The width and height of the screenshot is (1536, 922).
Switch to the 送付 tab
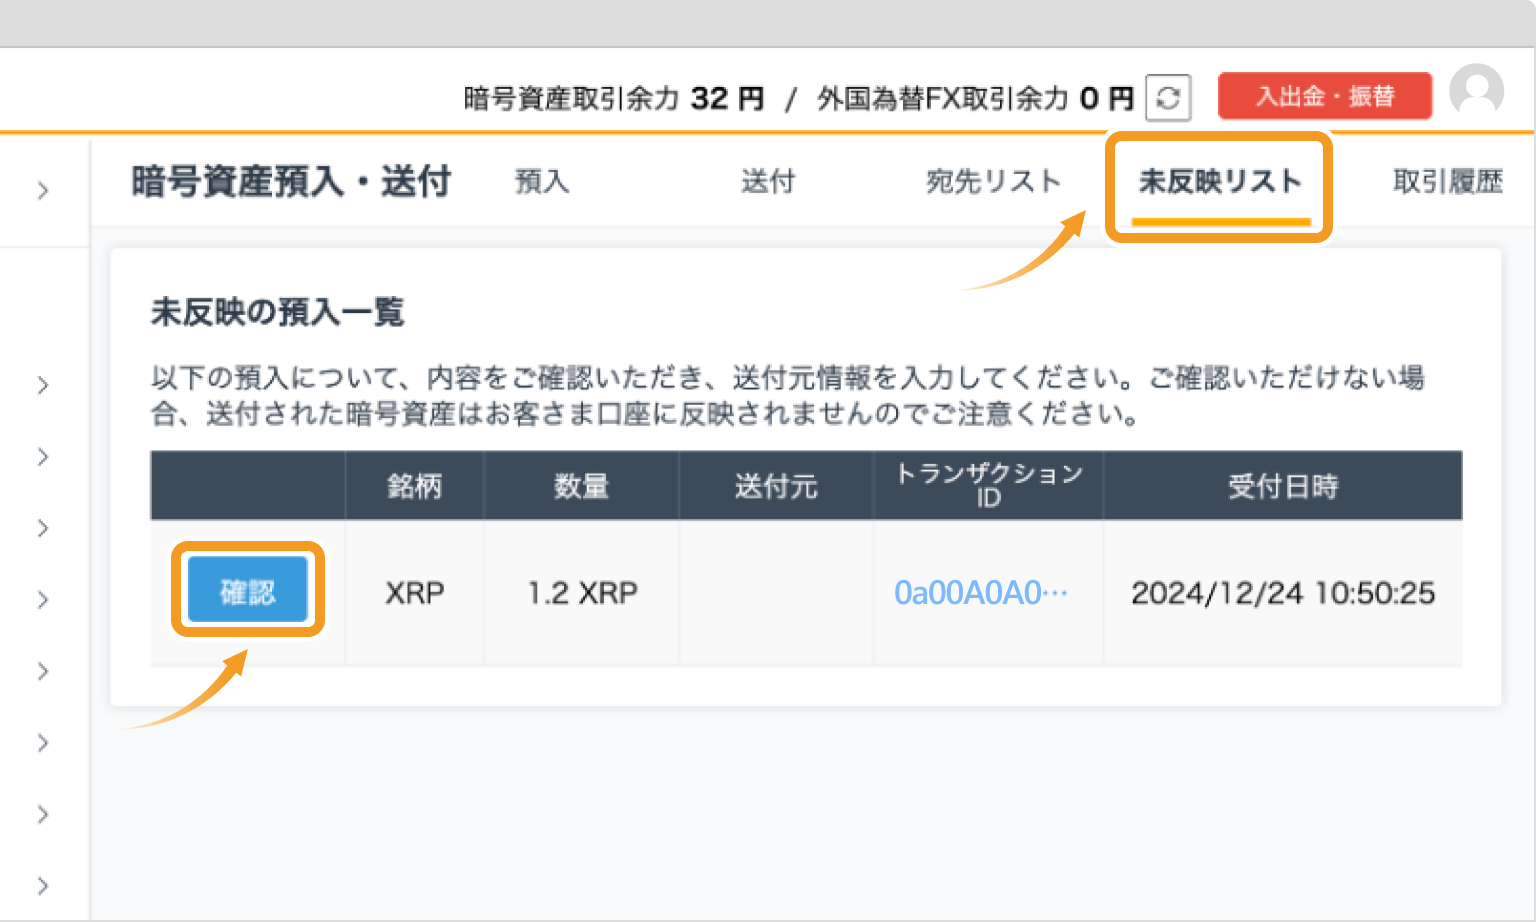[x=768, y=181]
